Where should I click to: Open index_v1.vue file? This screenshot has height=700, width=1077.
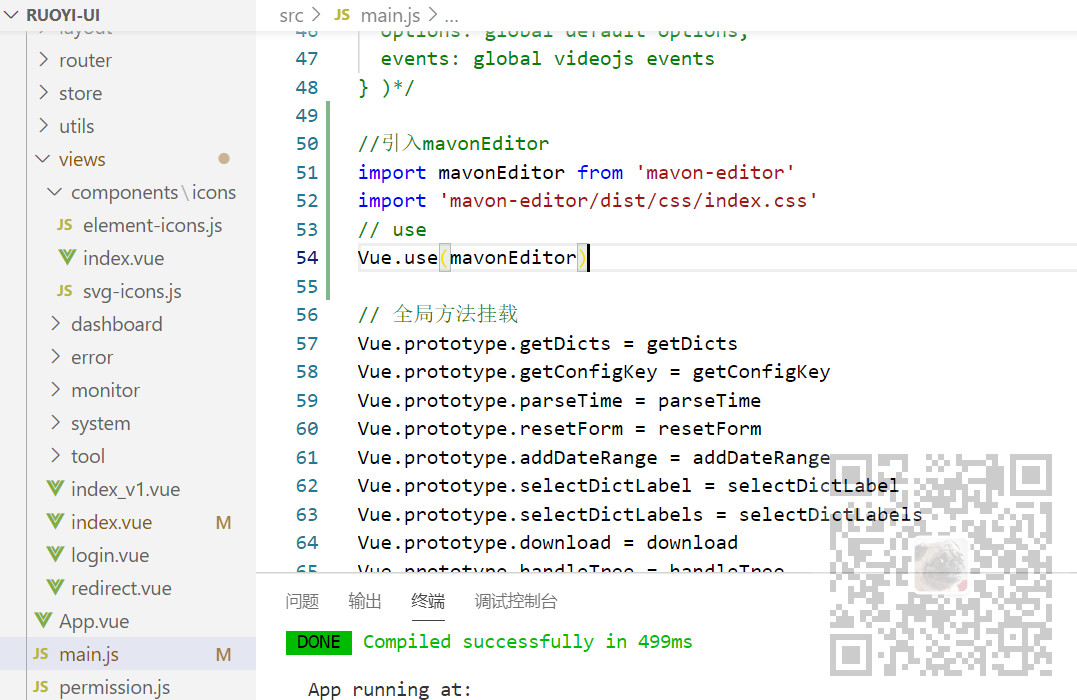click(126, 489)
